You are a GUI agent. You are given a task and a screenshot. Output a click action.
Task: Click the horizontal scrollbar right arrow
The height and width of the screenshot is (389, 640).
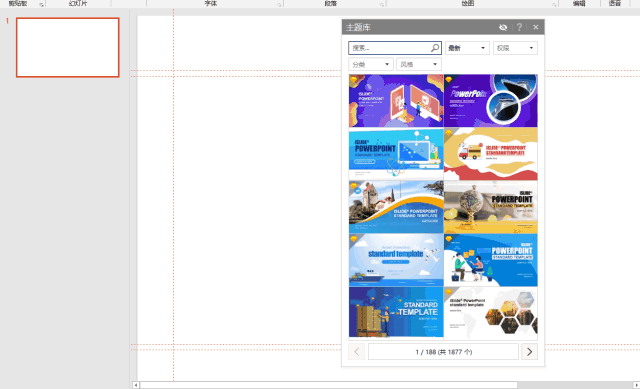[636, 385]
